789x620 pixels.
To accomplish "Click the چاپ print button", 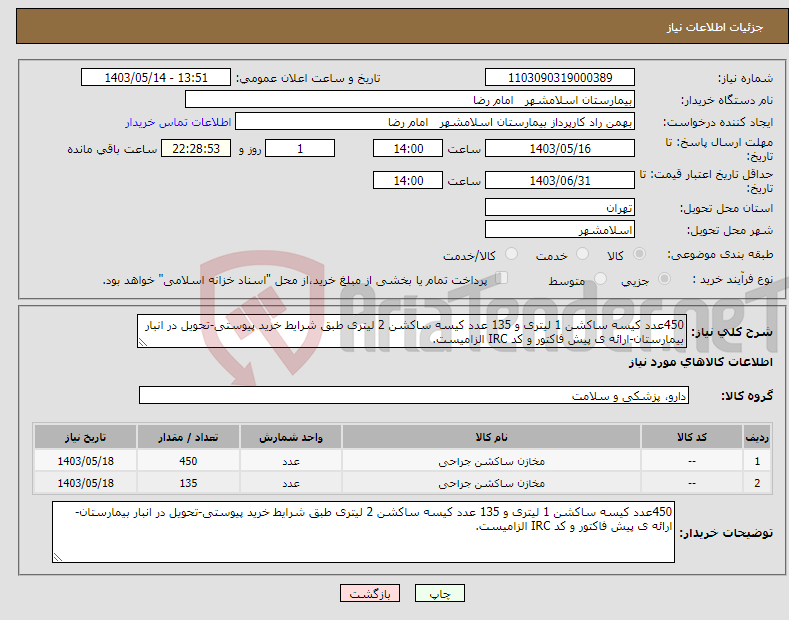I will click(439, 593).
